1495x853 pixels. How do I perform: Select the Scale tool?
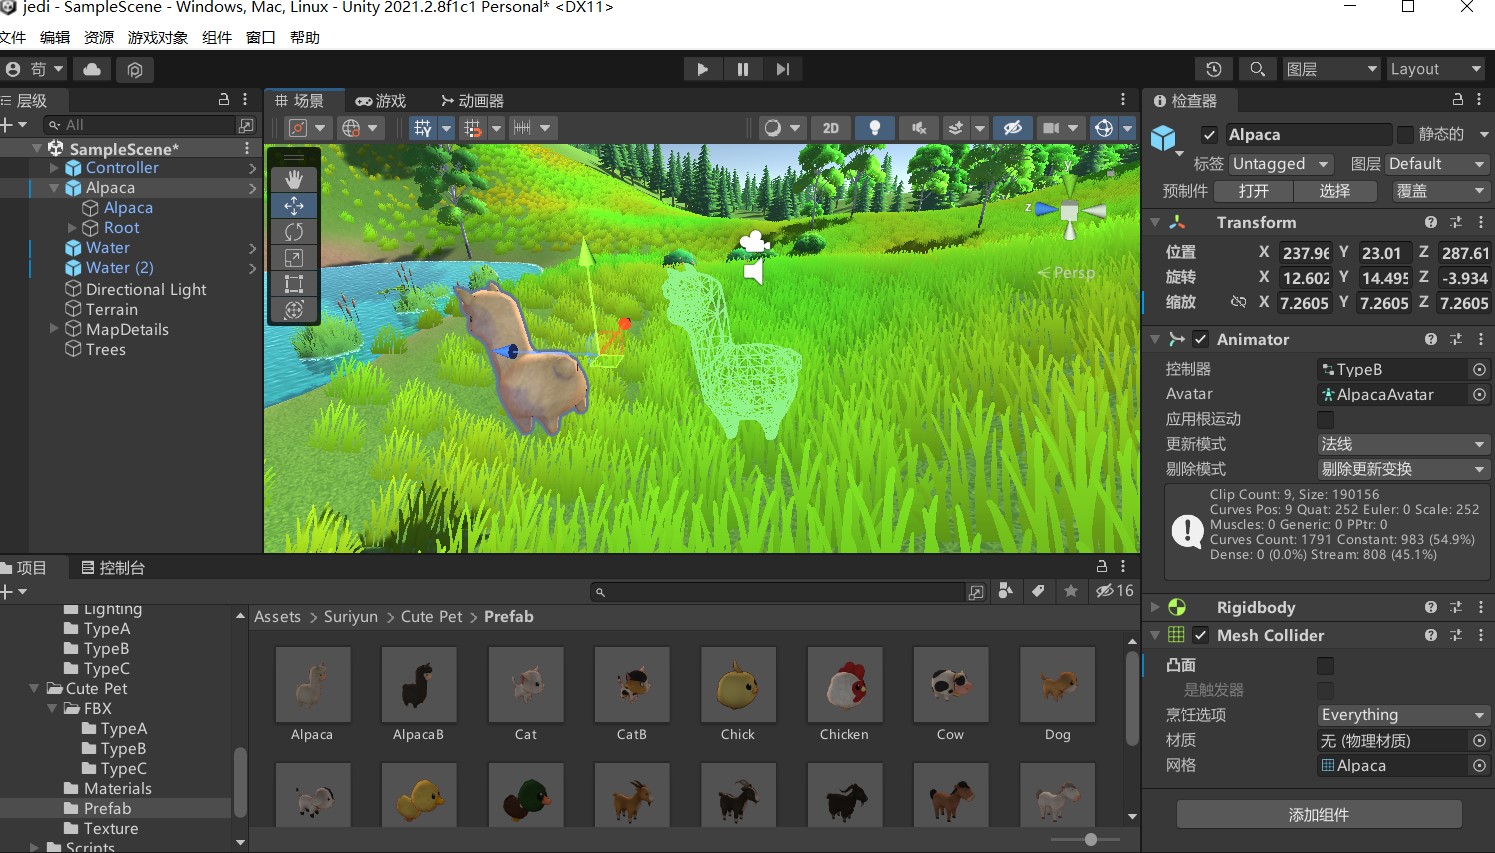click(294, 257)
